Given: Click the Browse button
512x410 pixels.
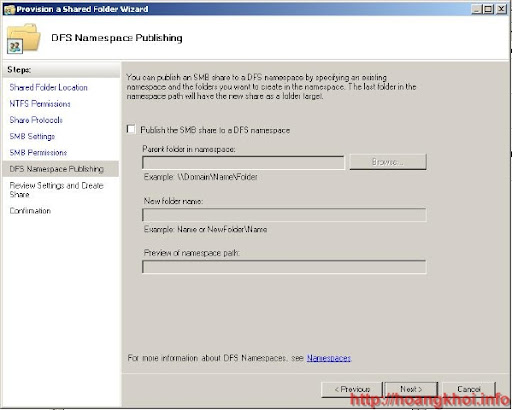Looking at the screenshot, I should pos(388,162).
